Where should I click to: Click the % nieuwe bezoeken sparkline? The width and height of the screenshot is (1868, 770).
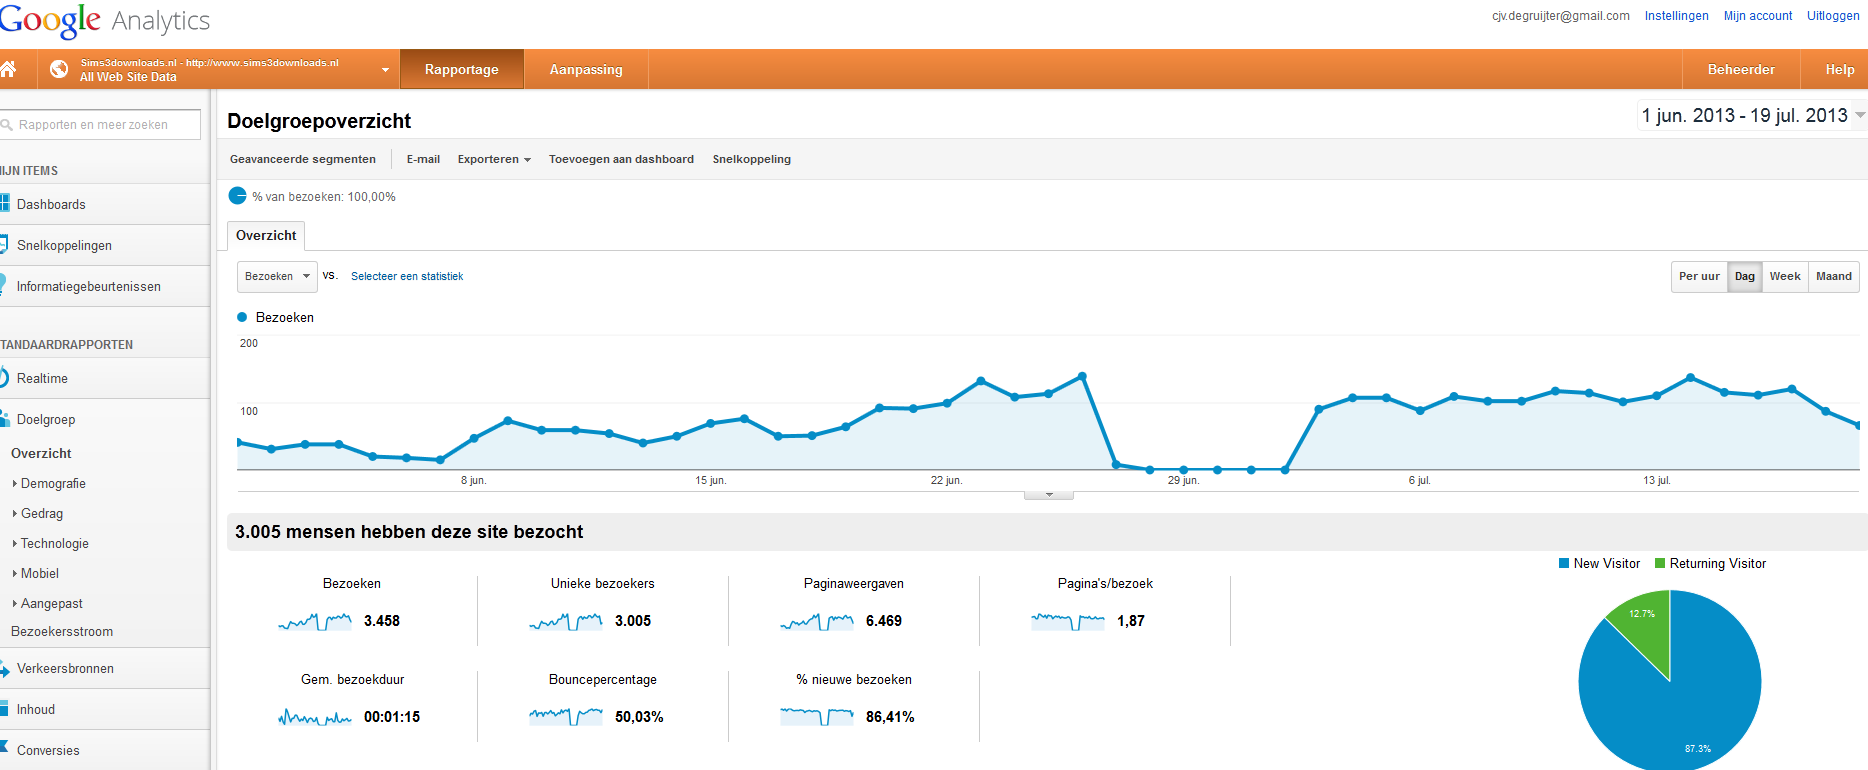click(x=817, y=717)
